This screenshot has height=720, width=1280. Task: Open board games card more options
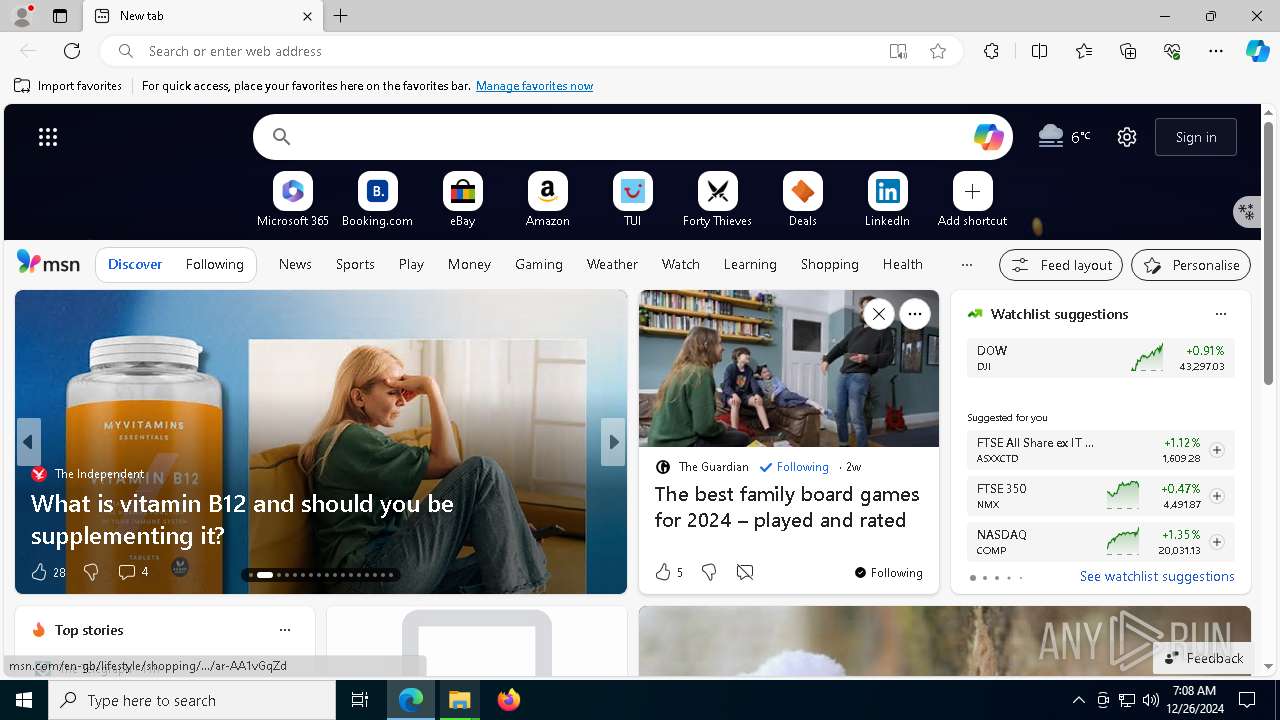914,314
